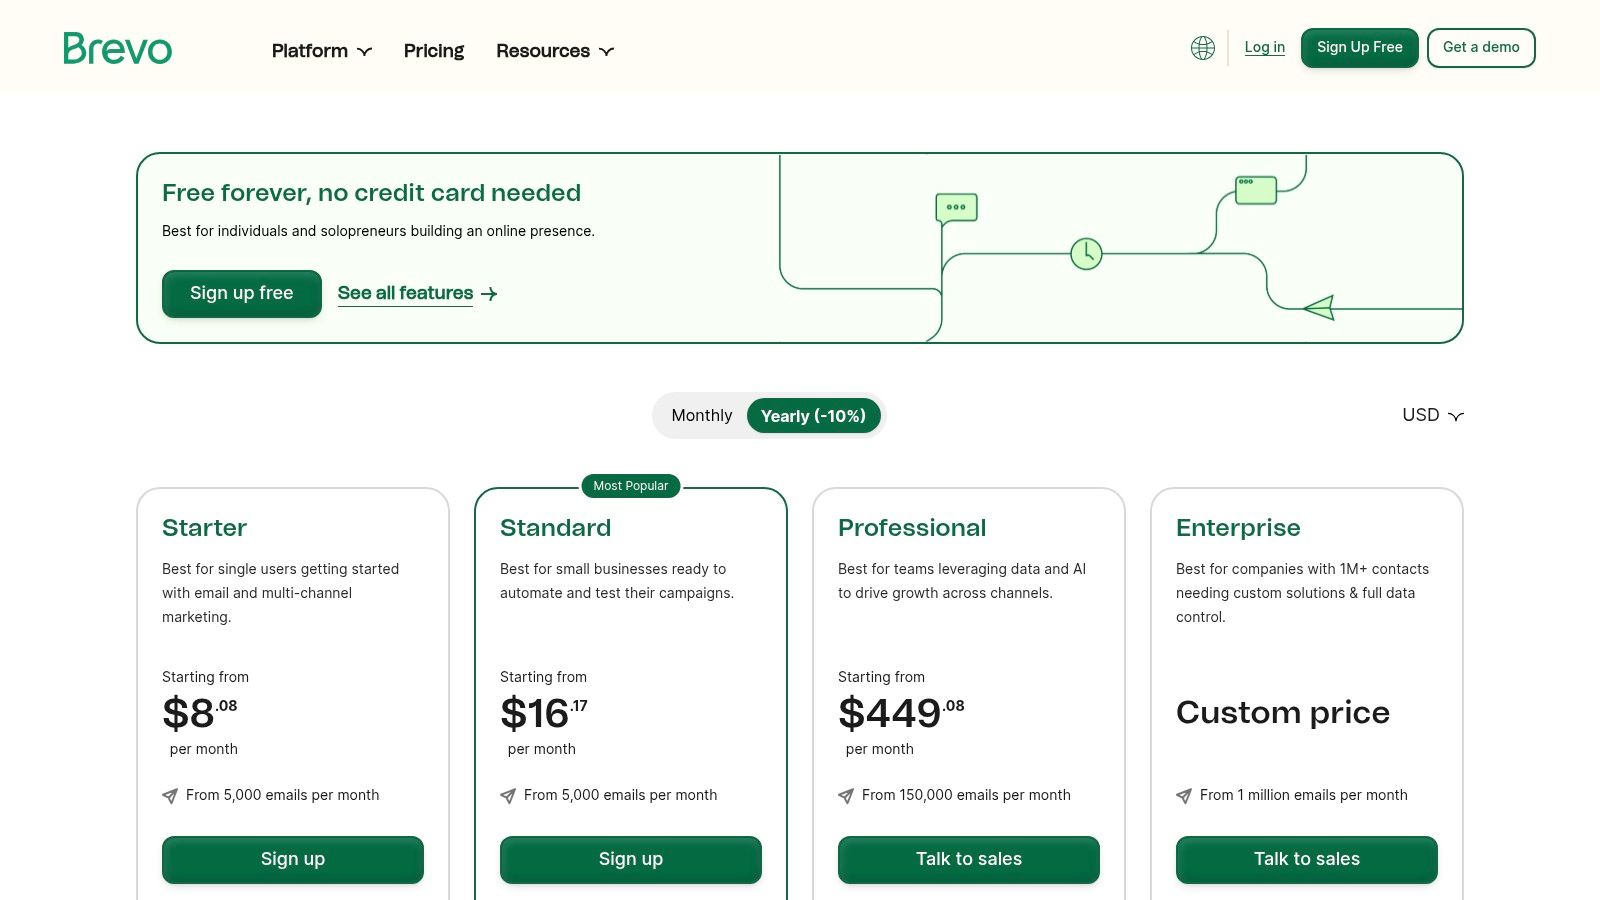Click the paper plane icon in Standard plan

click(508, 796)
